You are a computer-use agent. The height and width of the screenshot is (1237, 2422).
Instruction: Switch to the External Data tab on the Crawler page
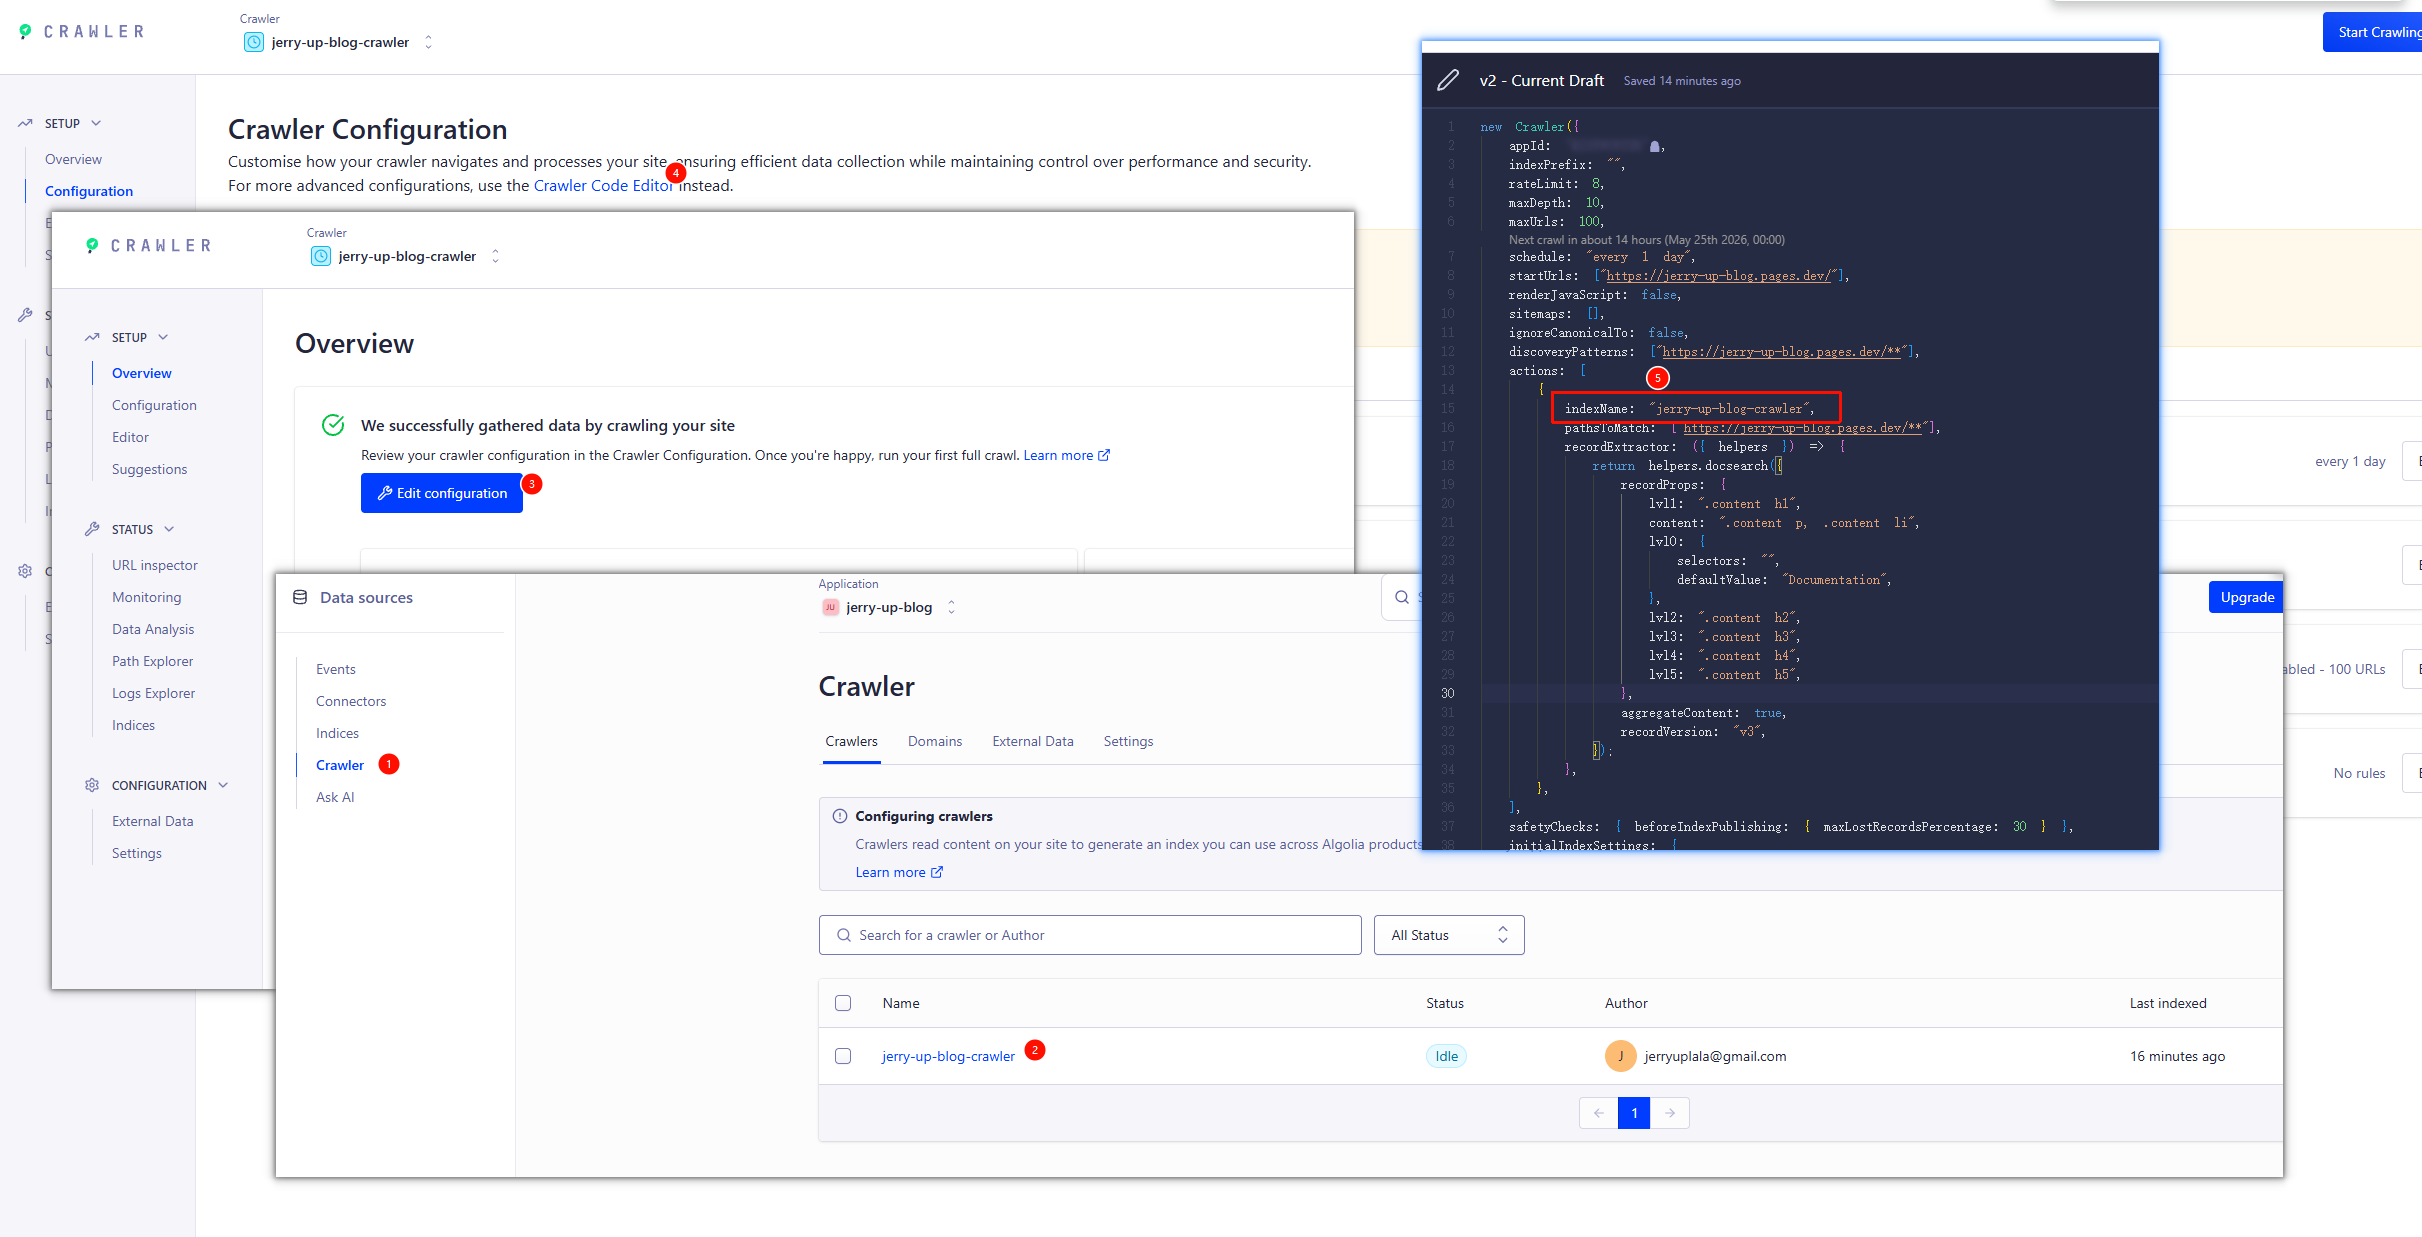(x=1033, y=742)
